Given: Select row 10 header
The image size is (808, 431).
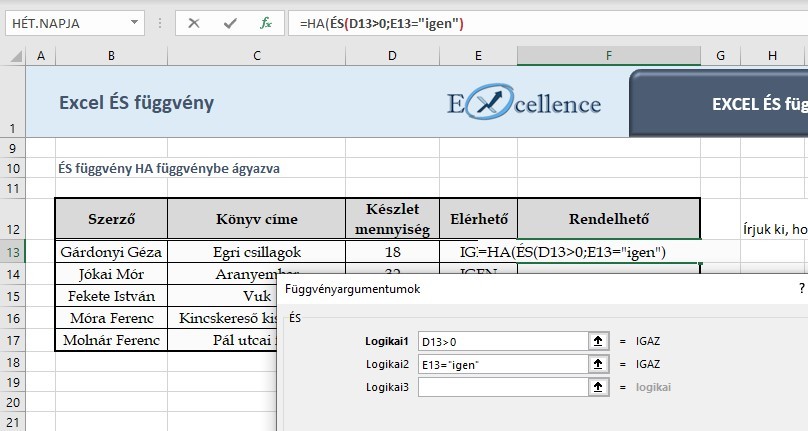Looking at the screenshot, I should click(13, 168).
